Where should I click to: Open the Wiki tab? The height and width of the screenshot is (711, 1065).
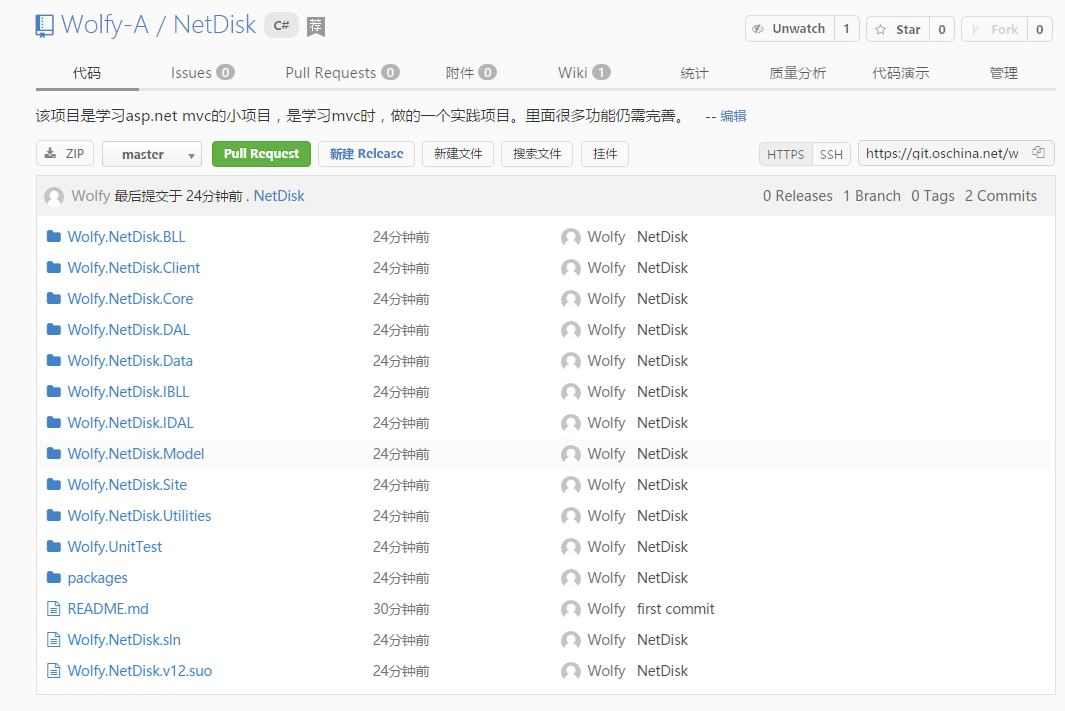[x=584, y=73]
